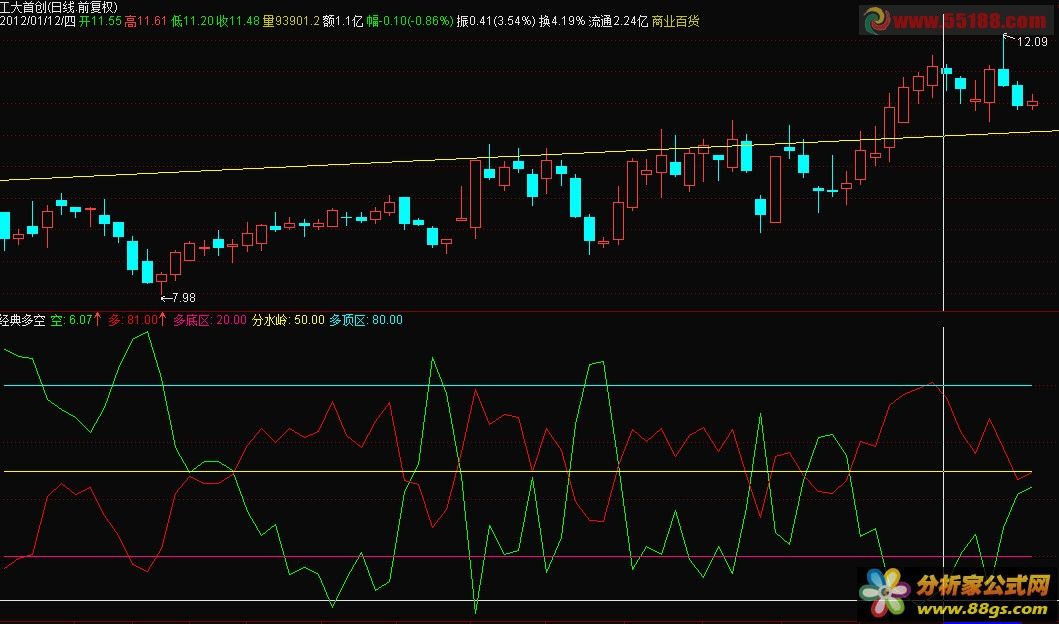
Task: Click the 多底区: 20.00 label
Action: 209,319
